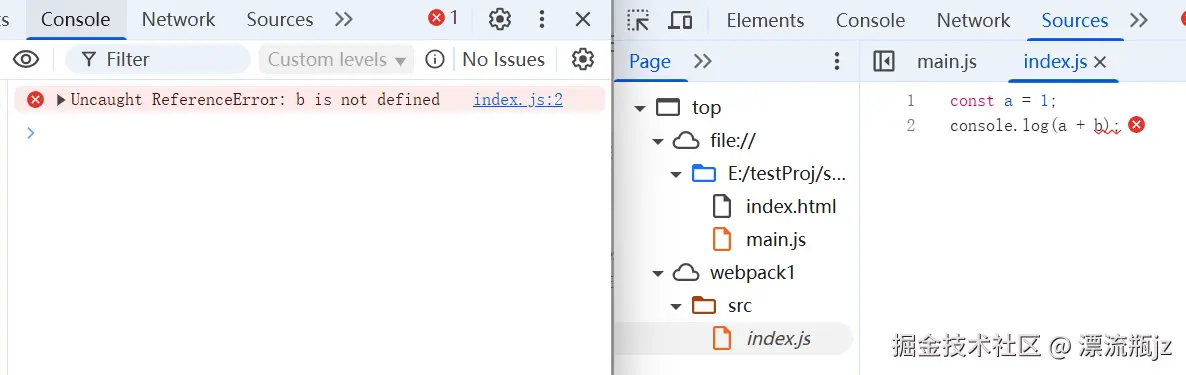Image resolution: width=1186 pixels, height=375 pixels.
Task: Click the index.js file icon in tree
Action: tap(722, 338)
